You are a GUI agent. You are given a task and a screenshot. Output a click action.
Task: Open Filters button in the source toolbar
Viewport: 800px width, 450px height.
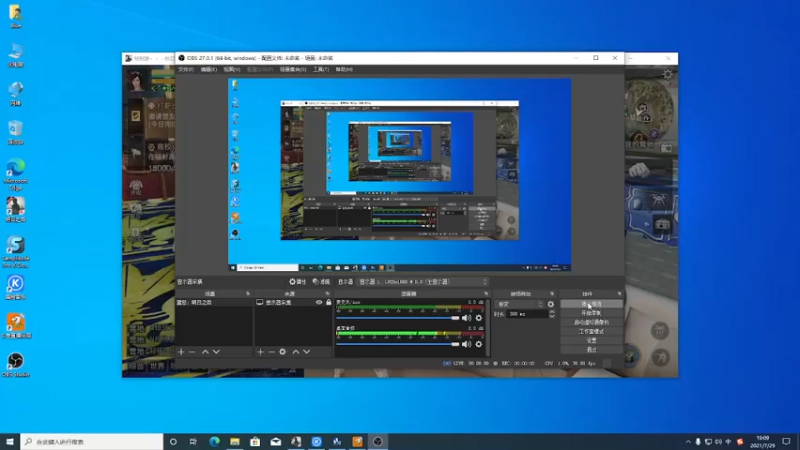pyautogui.click(x=321, y=282)
